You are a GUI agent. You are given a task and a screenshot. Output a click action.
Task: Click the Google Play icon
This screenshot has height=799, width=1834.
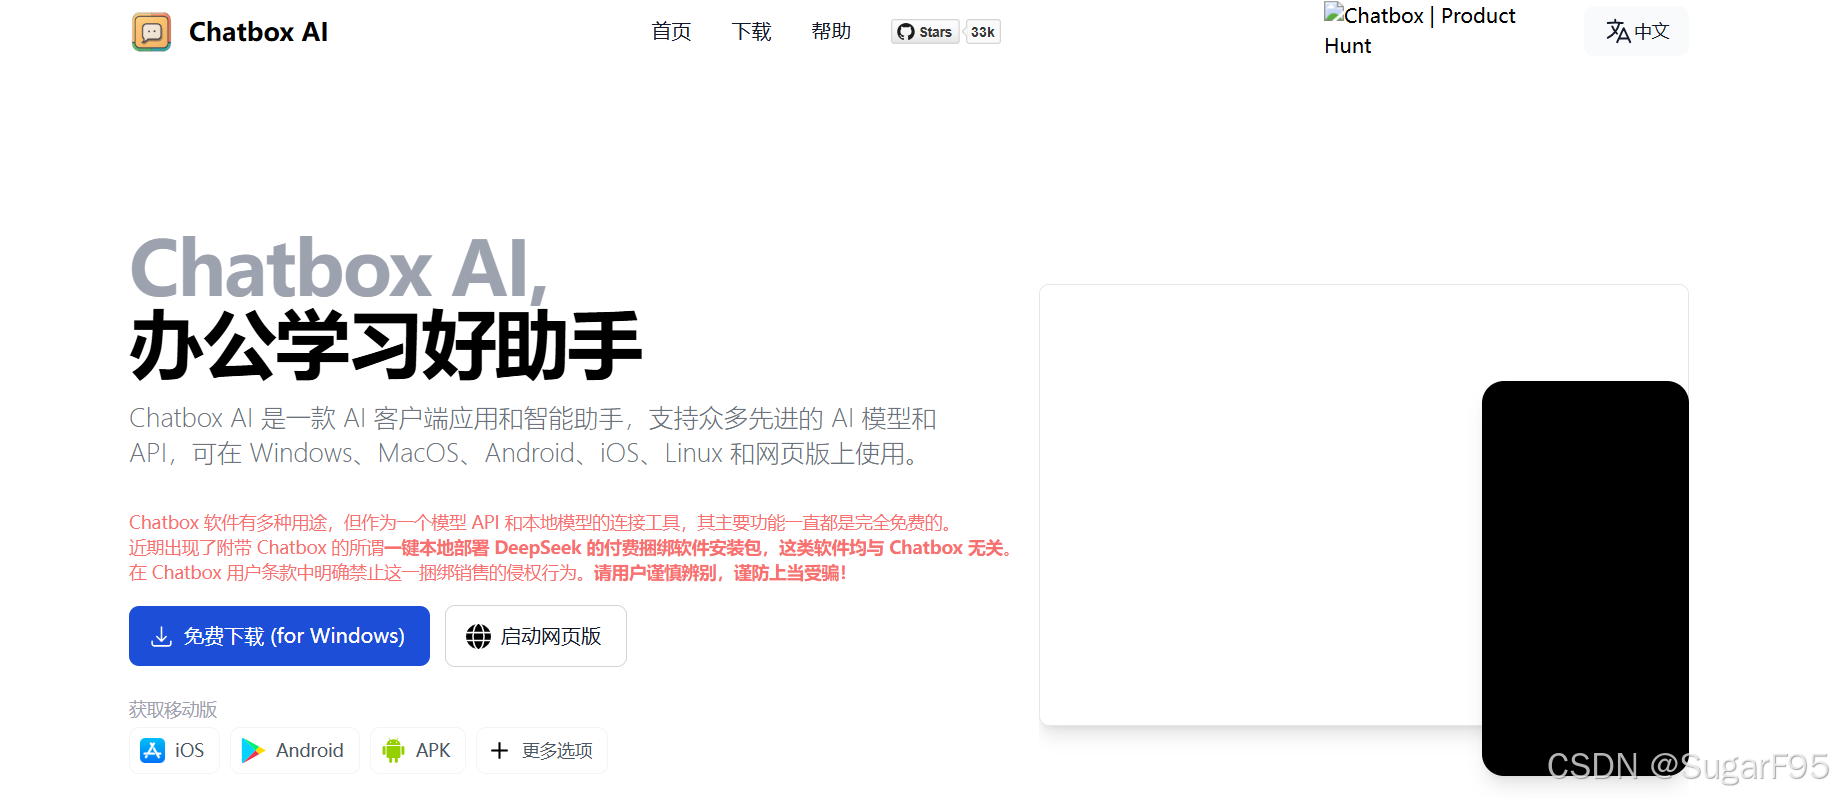point(253,751)
